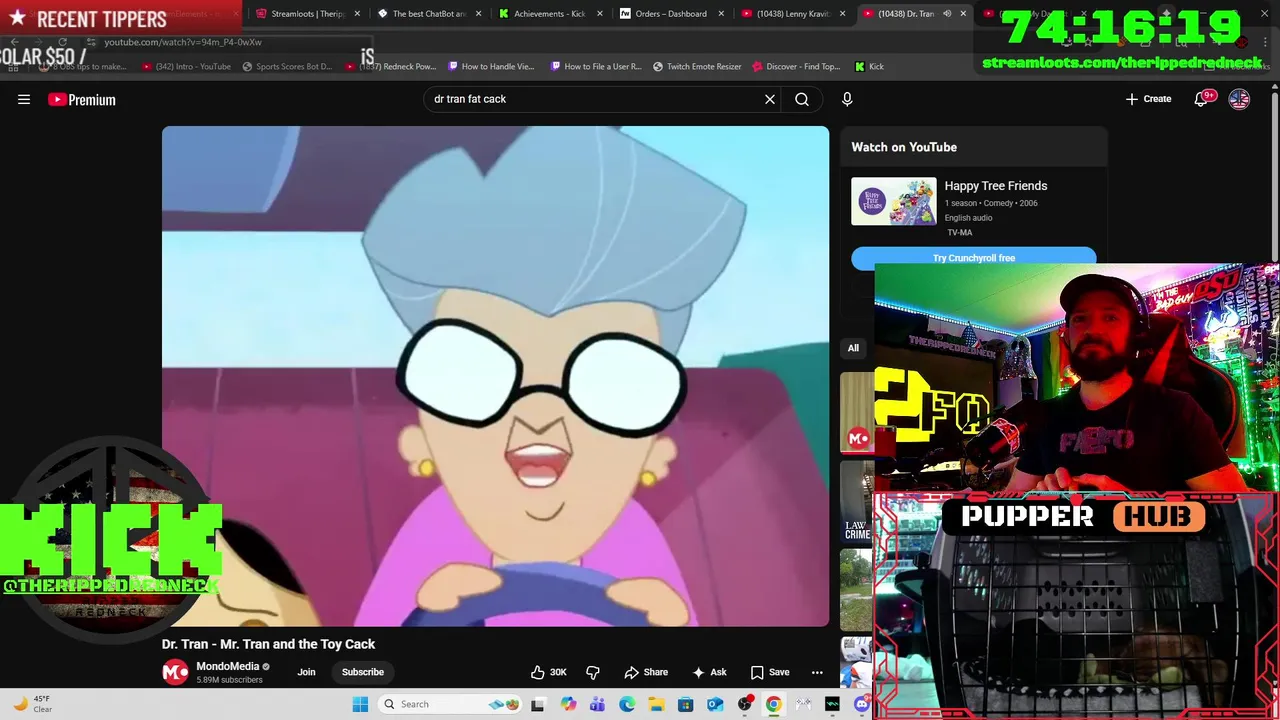Close the Orders – Dashboard tab
The height and width of the screenshot is (720, 1280).
(x=720, y=14)
